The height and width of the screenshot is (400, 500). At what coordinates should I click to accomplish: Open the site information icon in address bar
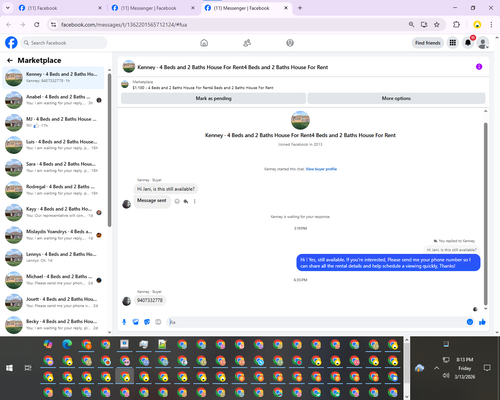tap(53, 24)
